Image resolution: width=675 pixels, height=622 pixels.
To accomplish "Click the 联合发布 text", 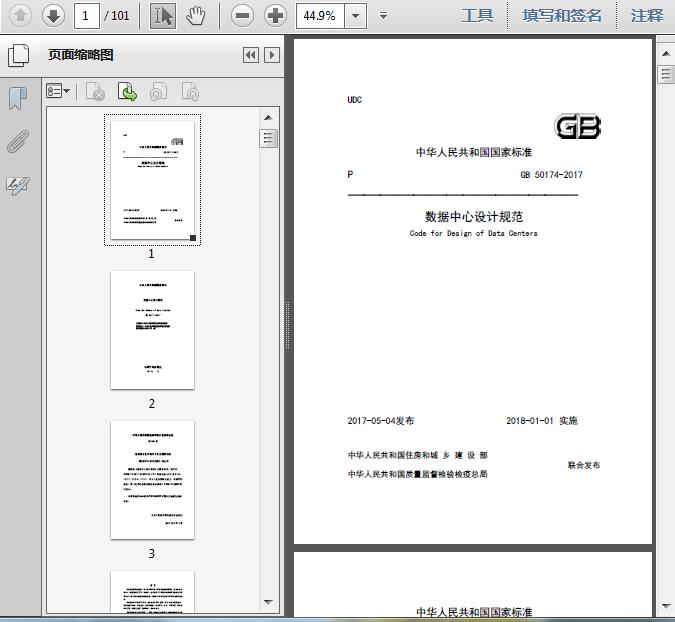I will point(584,465).
